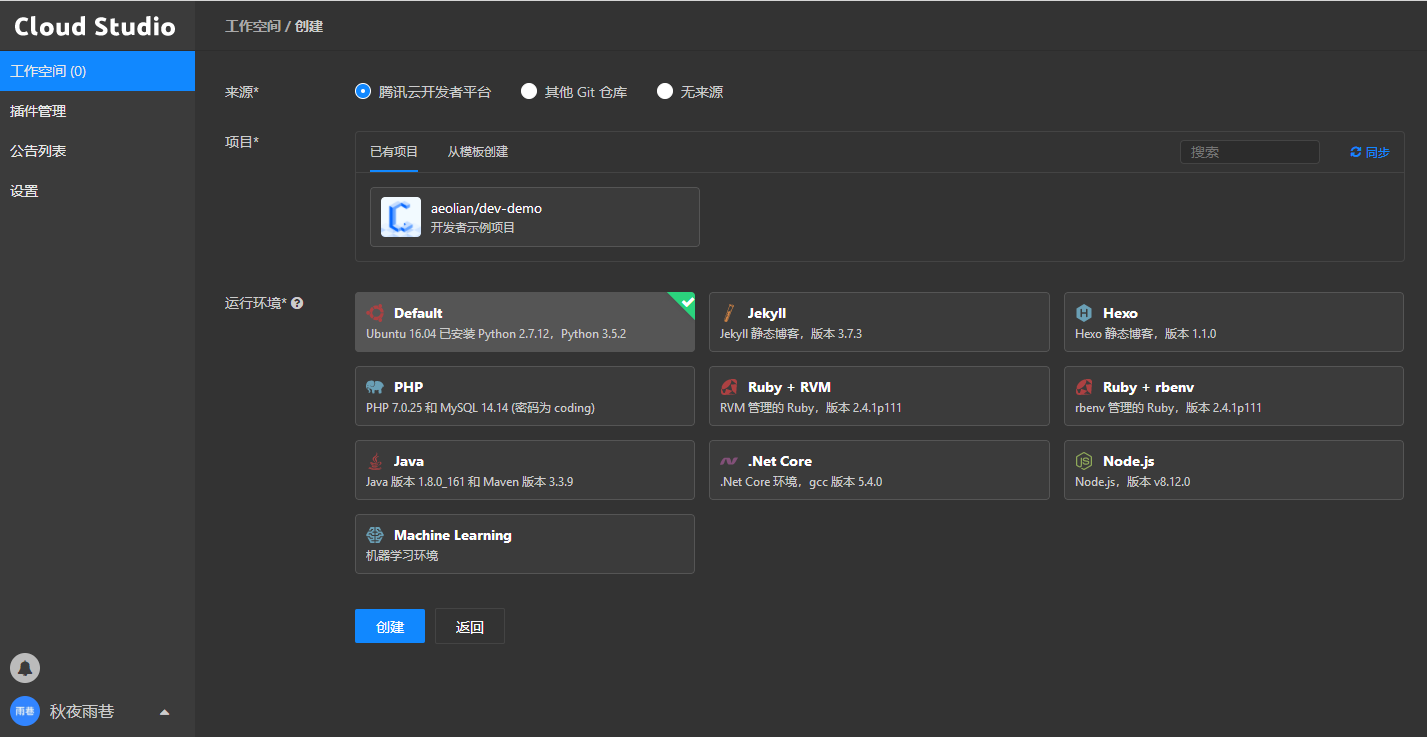This screenshot has height=737, width=1427.
Task: Select the aeolian/dev-demo project card
Action: [x=535, y=217]
